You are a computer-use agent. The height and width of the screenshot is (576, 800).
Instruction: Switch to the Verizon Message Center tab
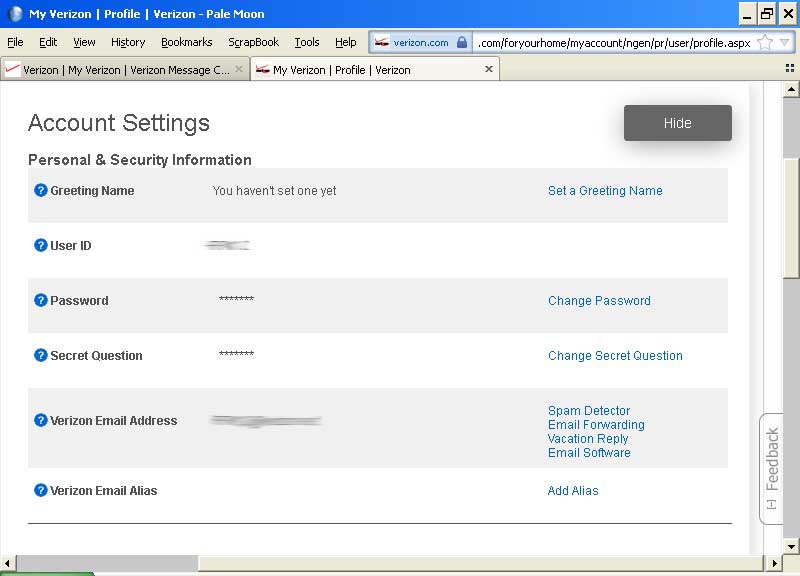[x=125, y=69]
